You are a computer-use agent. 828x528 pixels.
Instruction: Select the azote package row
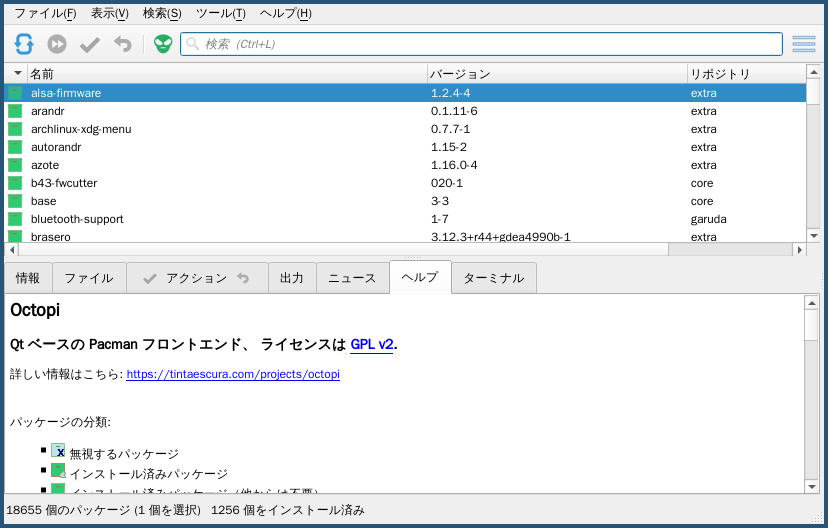406,165
